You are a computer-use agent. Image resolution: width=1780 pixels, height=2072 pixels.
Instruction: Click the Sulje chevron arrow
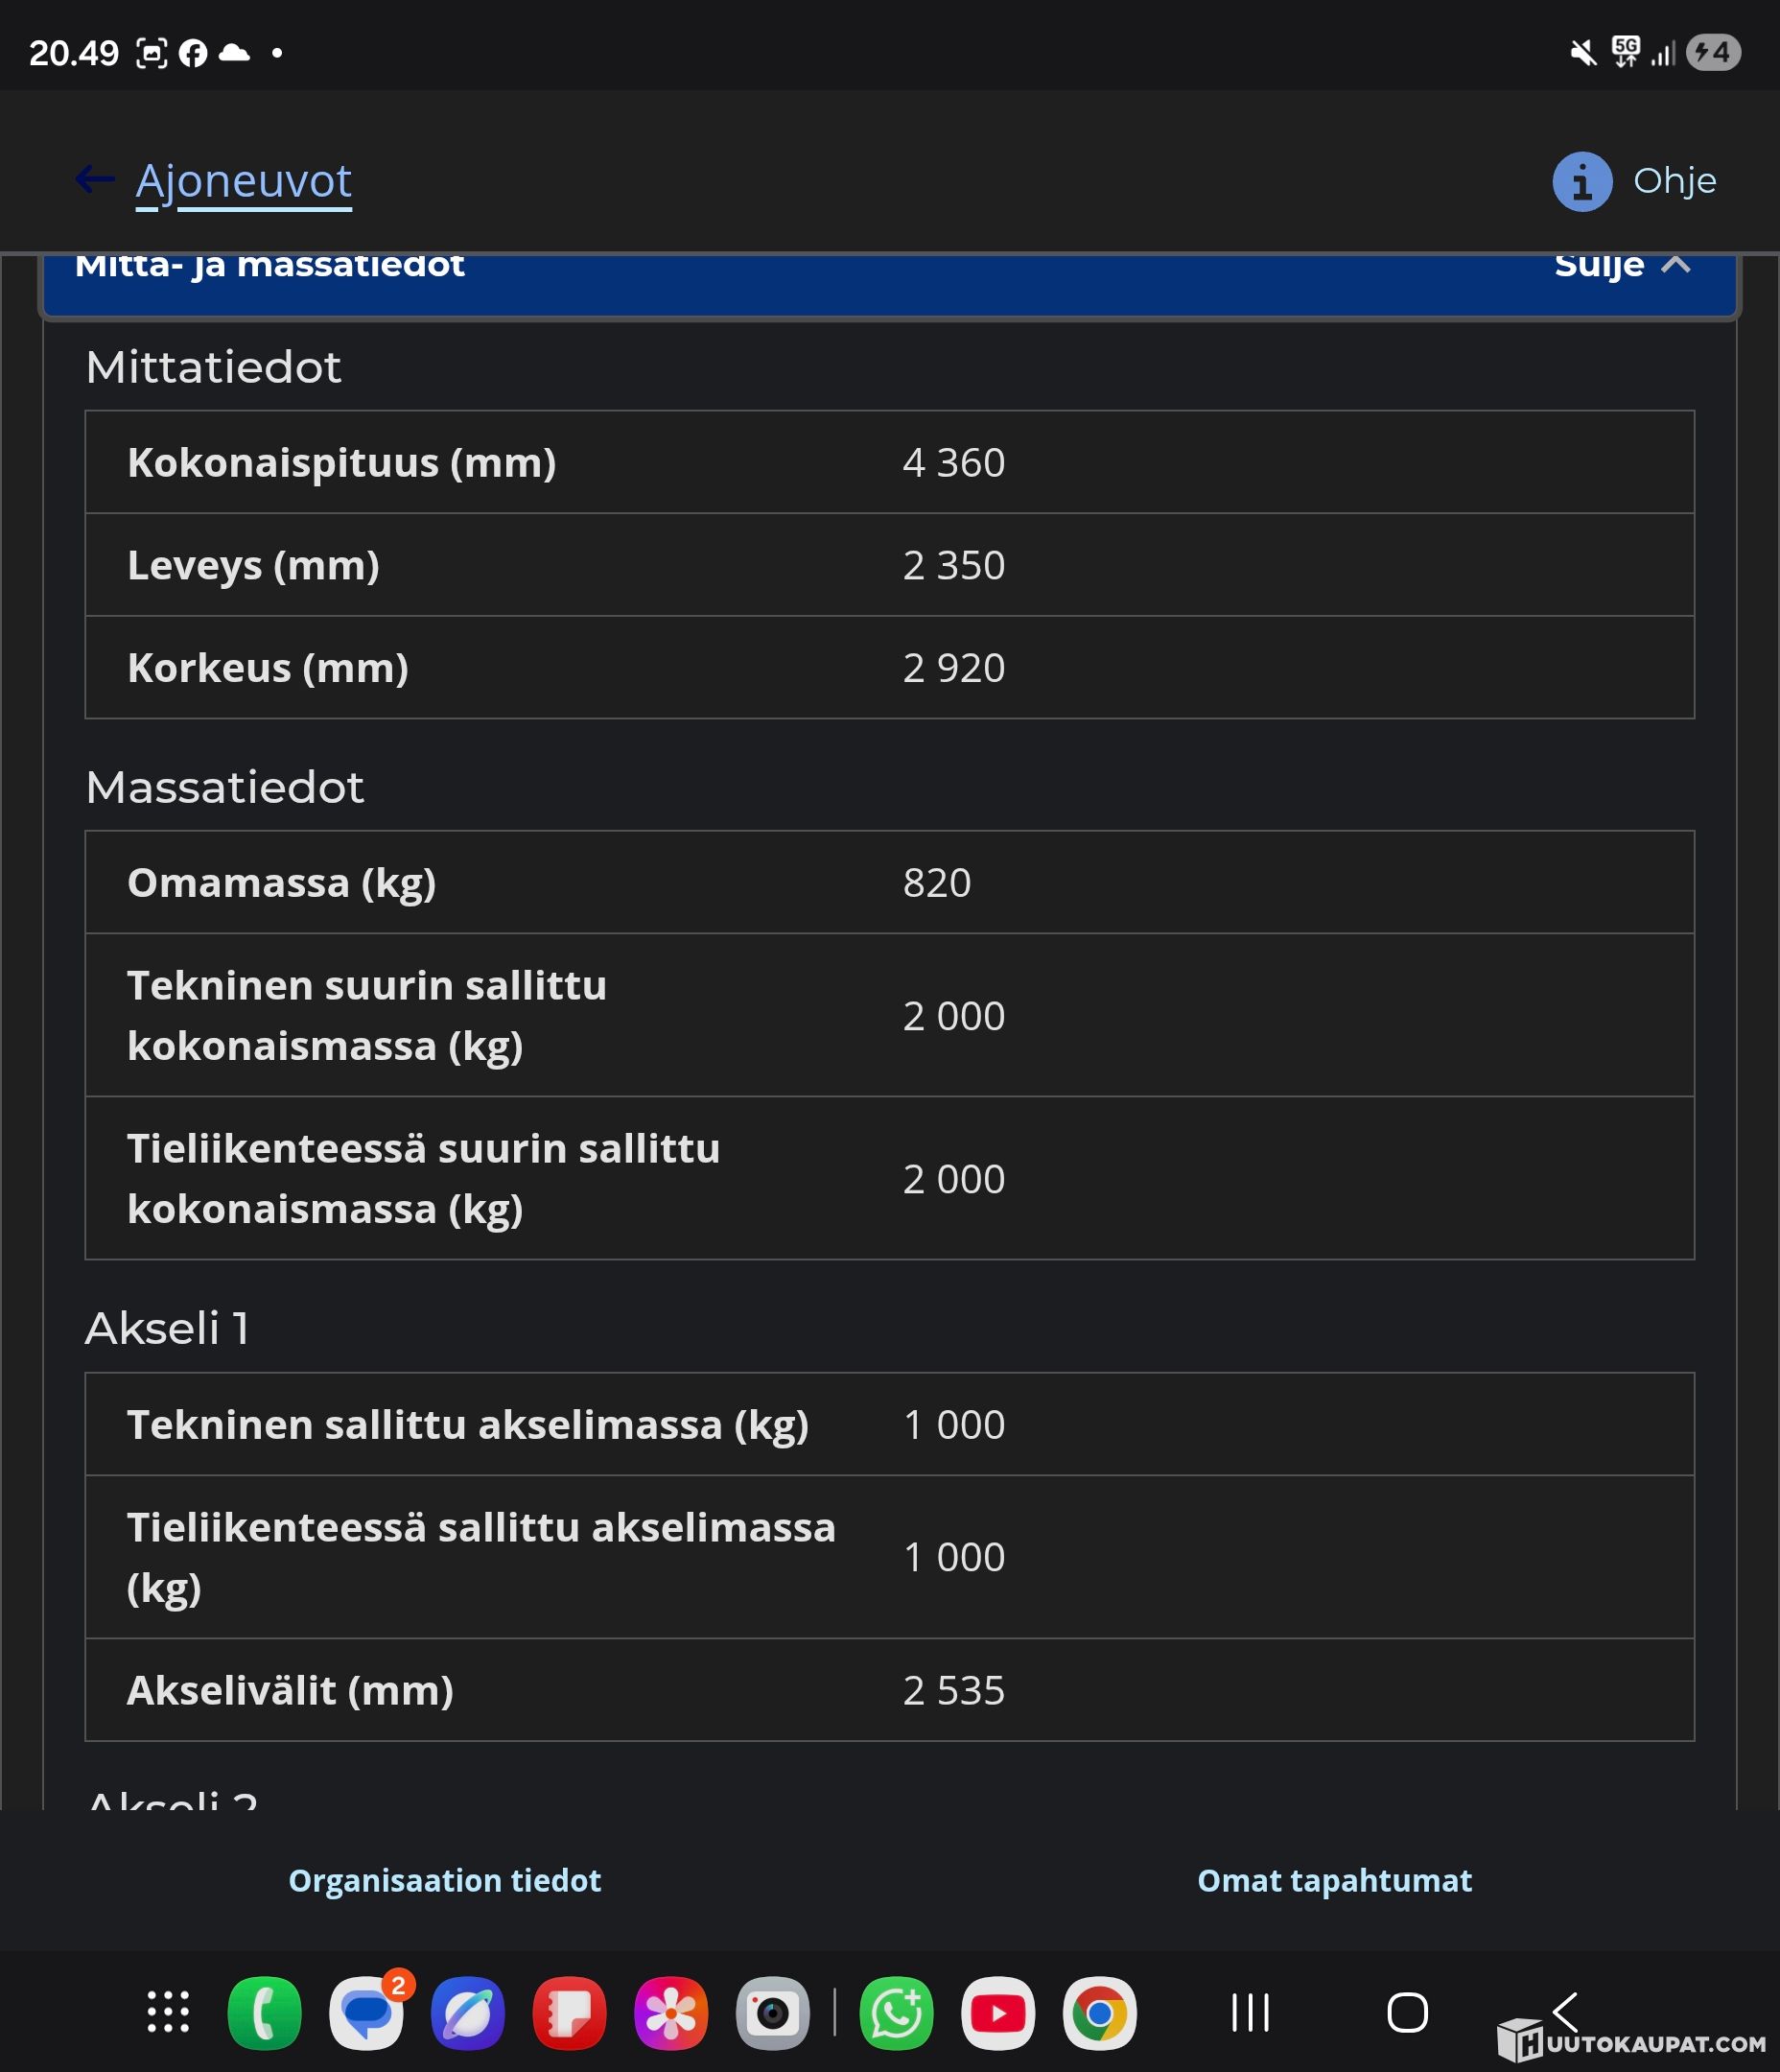[1676, 264]
